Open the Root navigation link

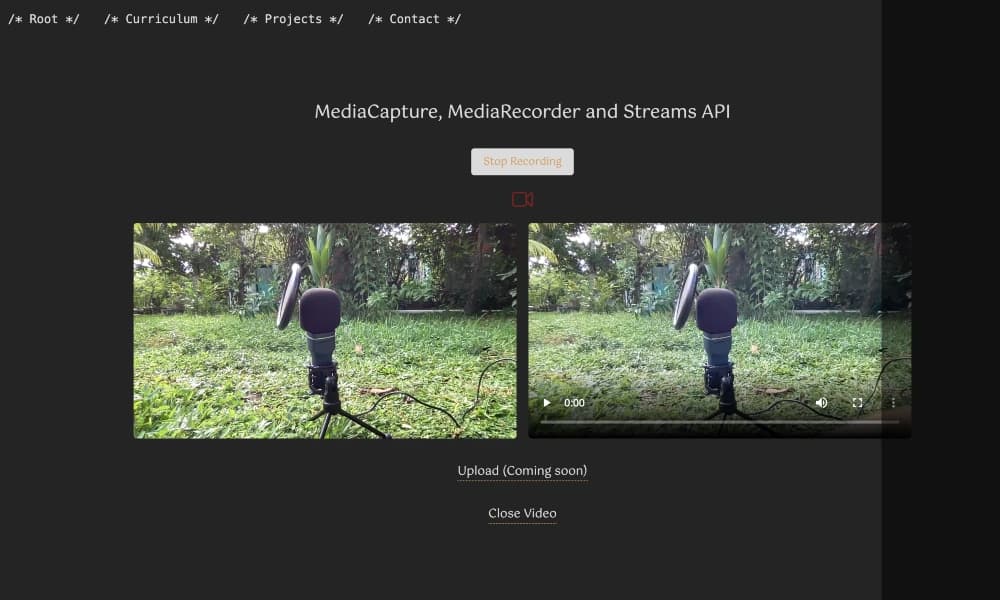[43, 19]
